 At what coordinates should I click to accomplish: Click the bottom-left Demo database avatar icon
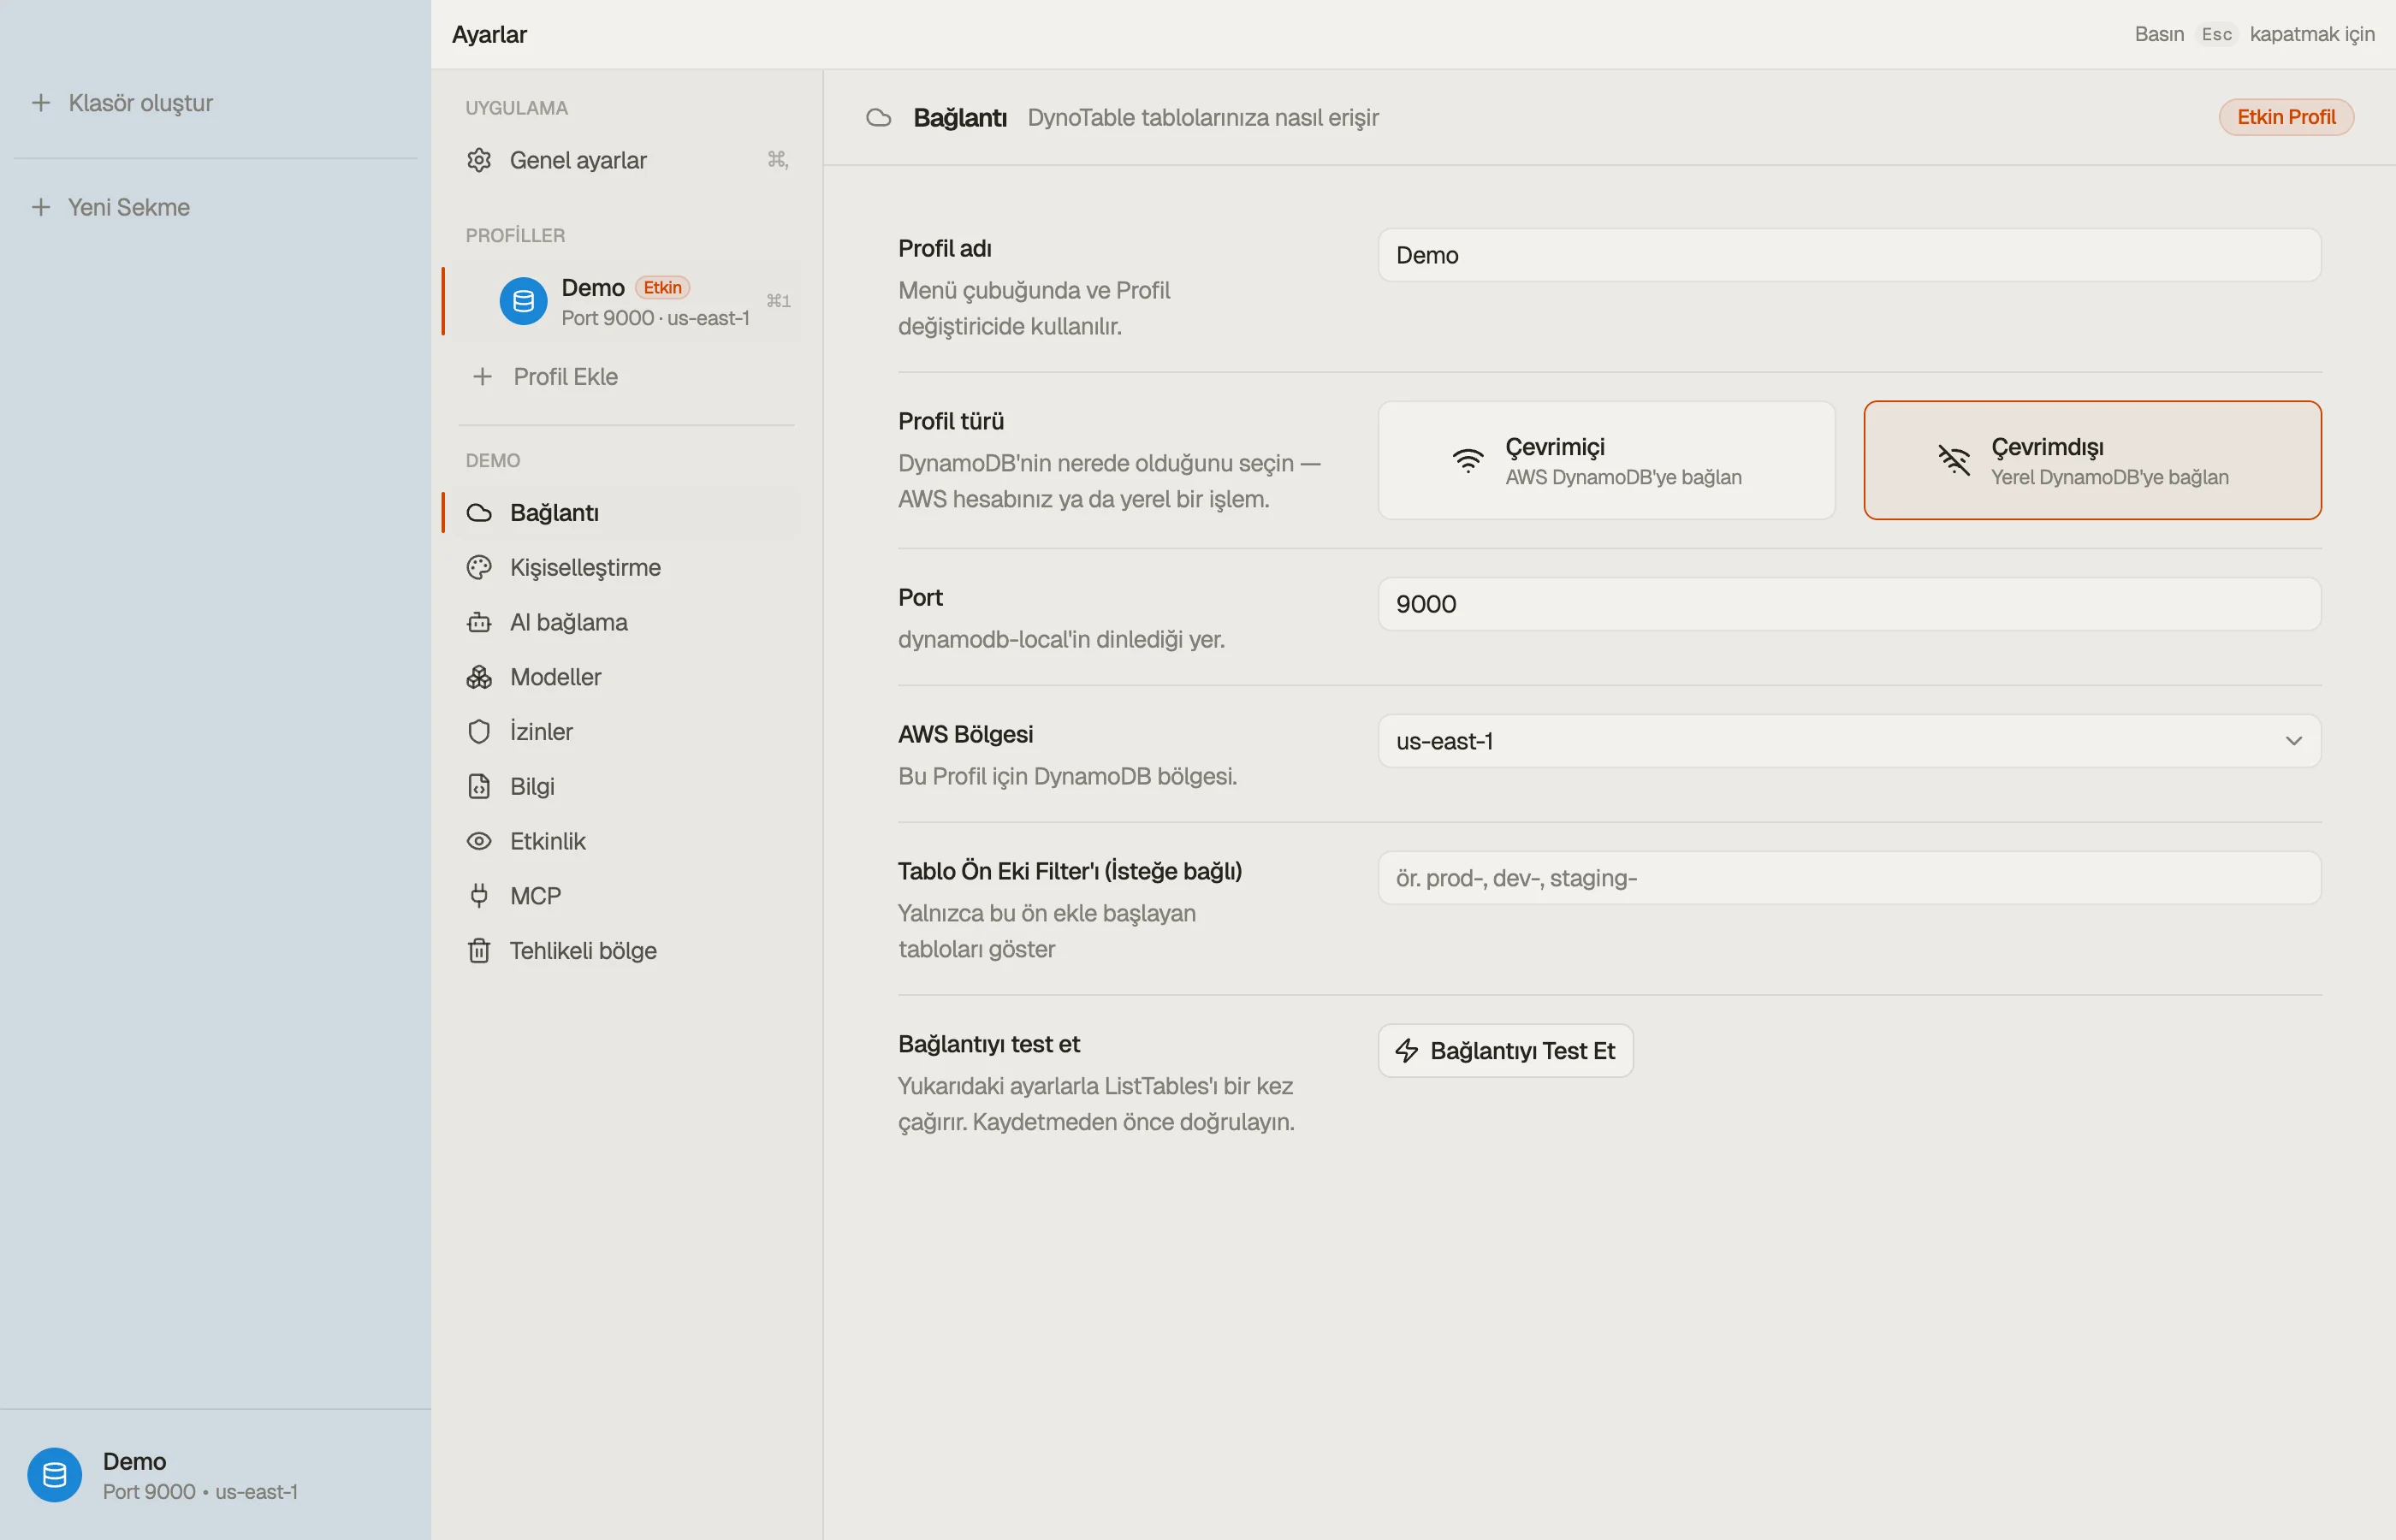(55, 1475)
